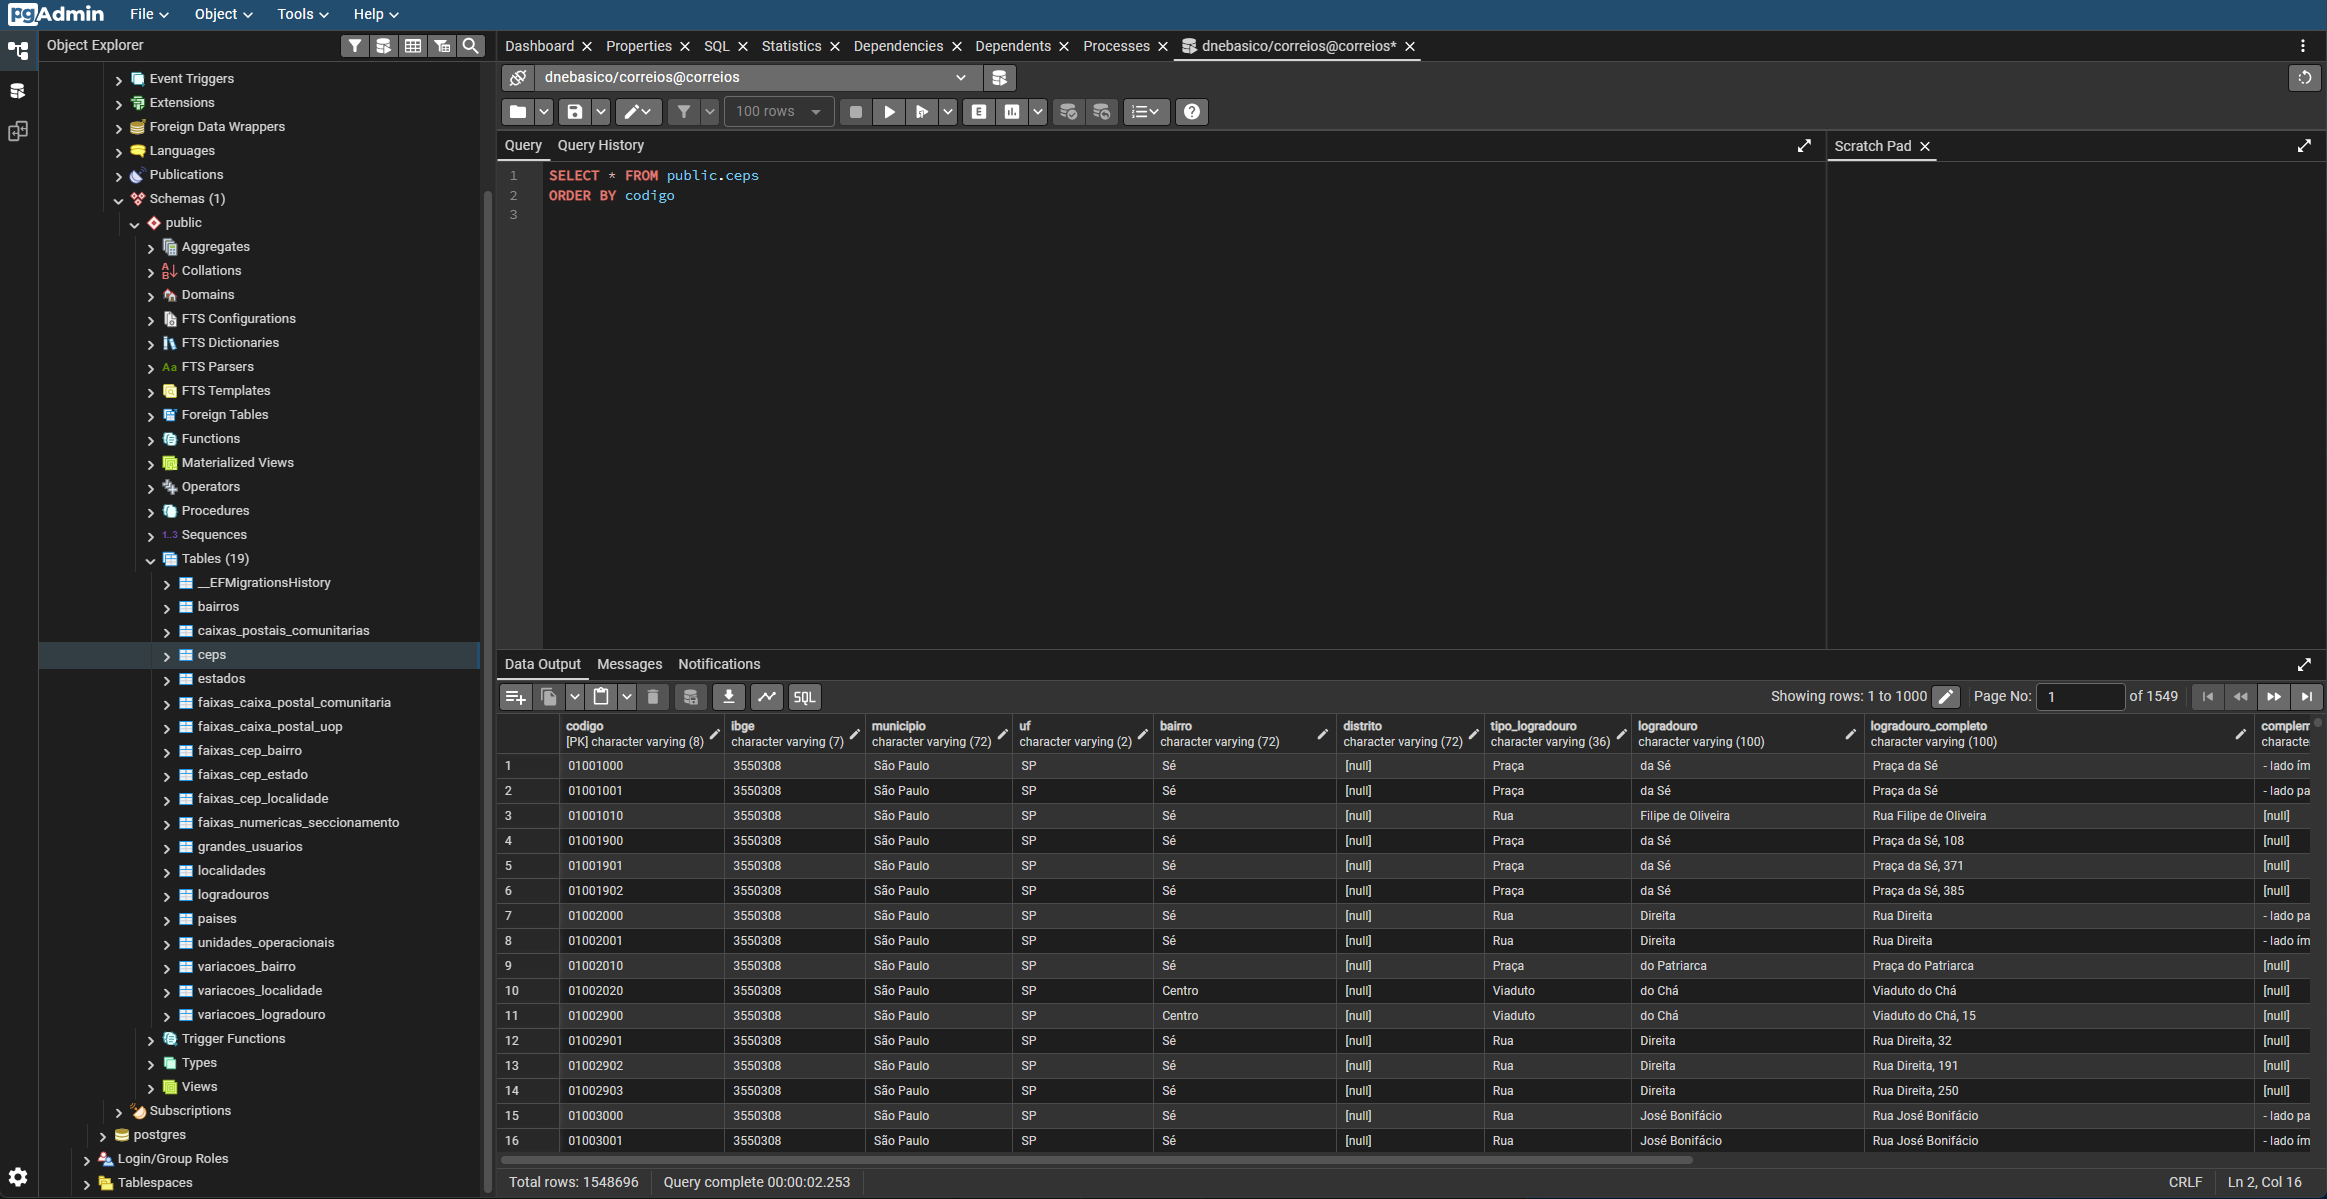Switch to the Query History tab
This screenshot has width=2327, height=1199.
(600, 145)
